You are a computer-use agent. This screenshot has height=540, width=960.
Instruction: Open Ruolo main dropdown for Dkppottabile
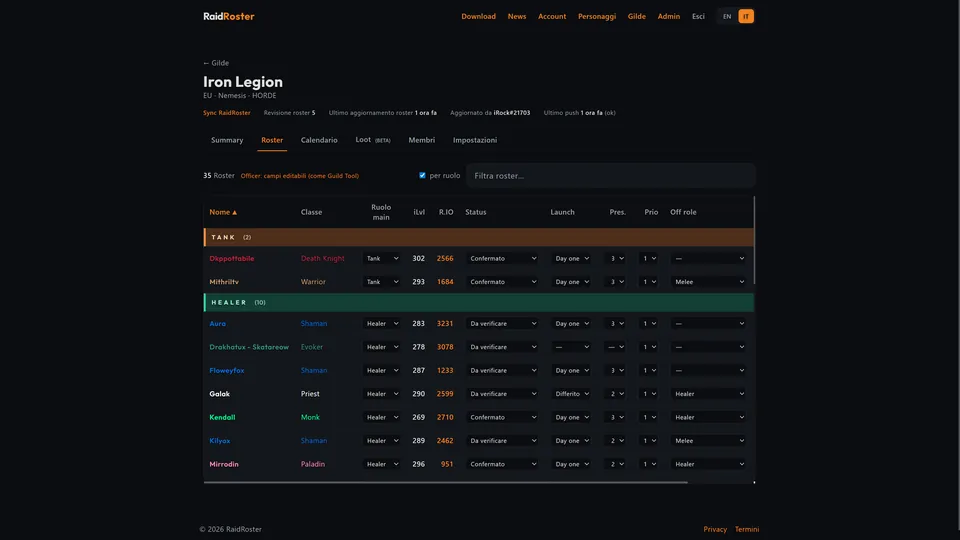[381, 258]
